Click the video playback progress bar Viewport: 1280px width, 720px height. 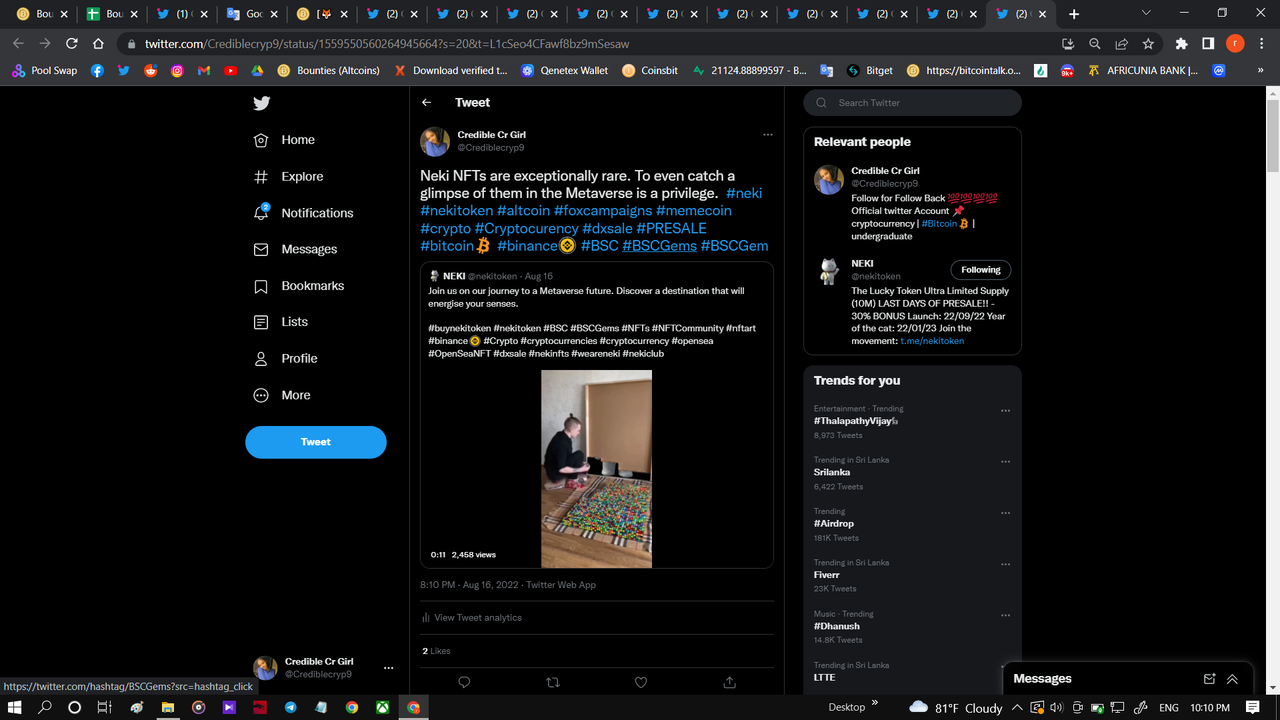[x=597, y=567]
